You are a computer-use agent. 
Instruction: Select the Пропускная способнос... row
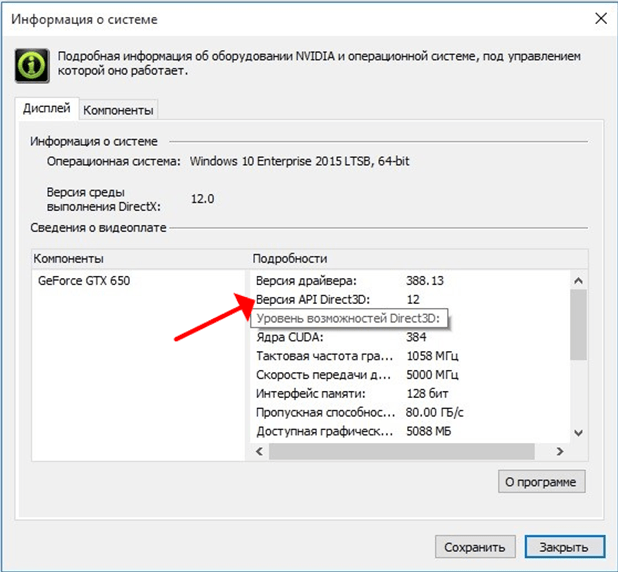pyautogui.click(x=410, y=412)
